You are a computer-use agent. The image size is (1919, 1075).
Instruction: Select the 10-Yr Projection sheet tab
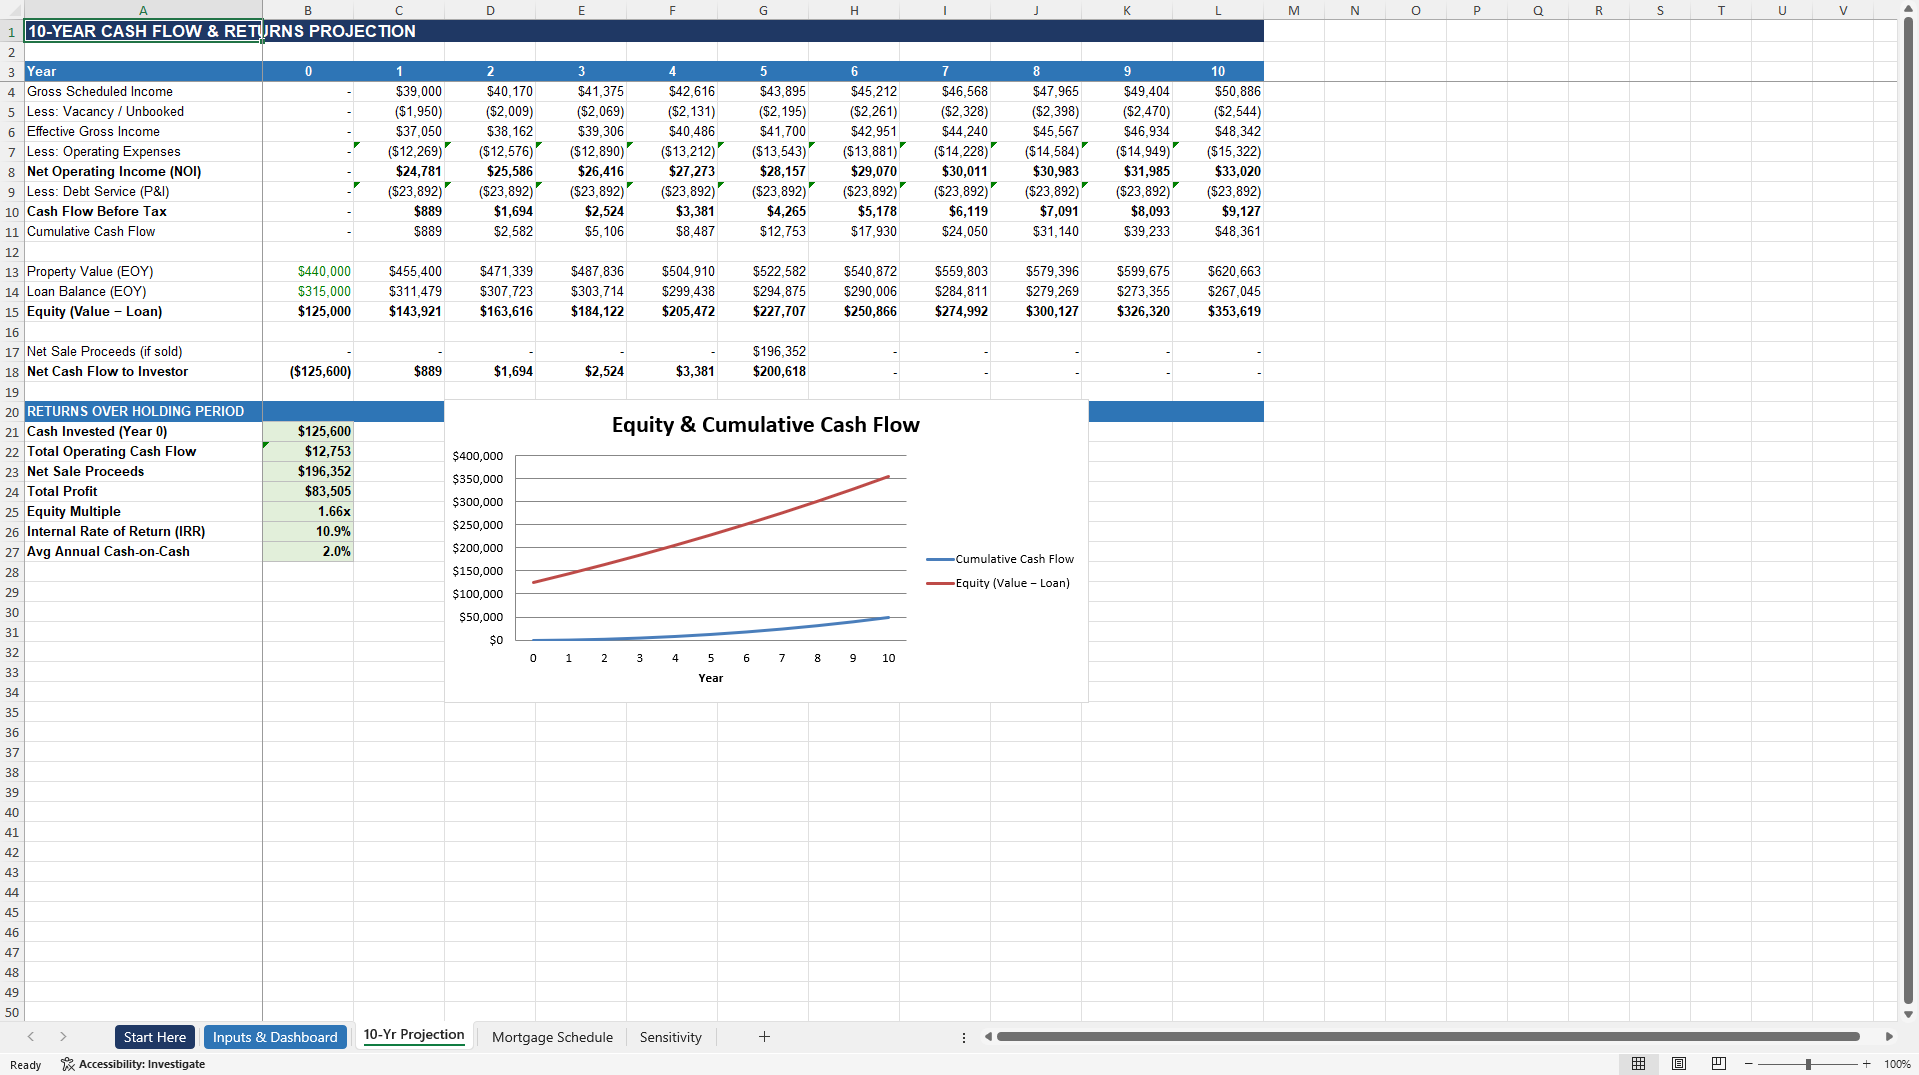414,1035
